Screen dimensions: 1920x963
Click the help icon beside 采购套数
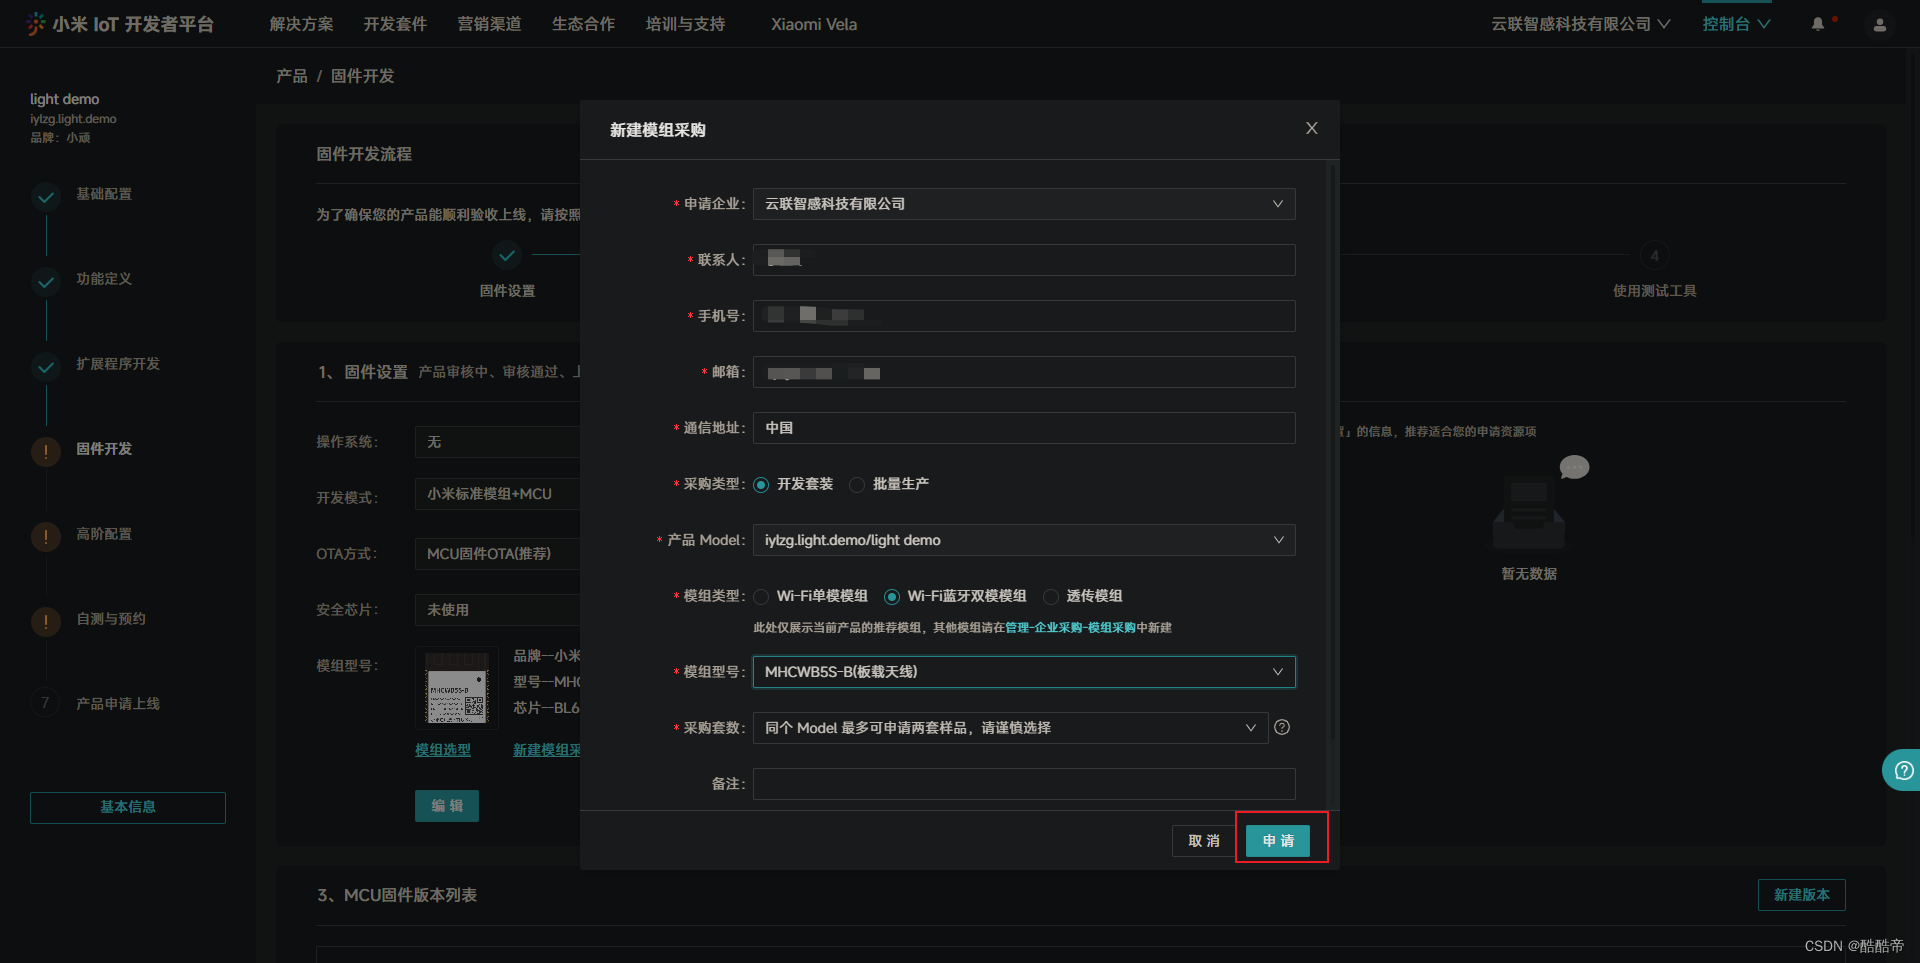pyautogui.click(x=1282, y=727)
